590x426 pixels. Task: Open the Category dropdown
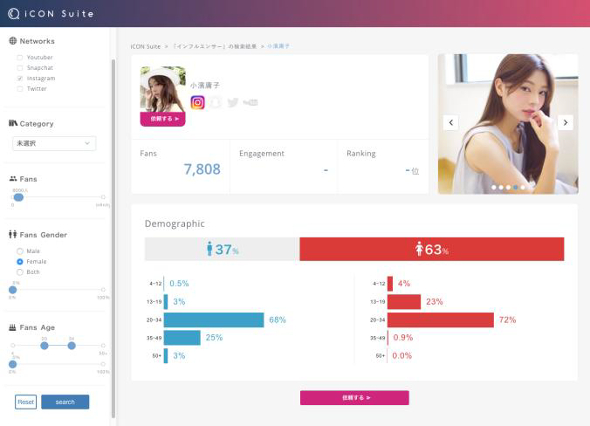[54, 143]
